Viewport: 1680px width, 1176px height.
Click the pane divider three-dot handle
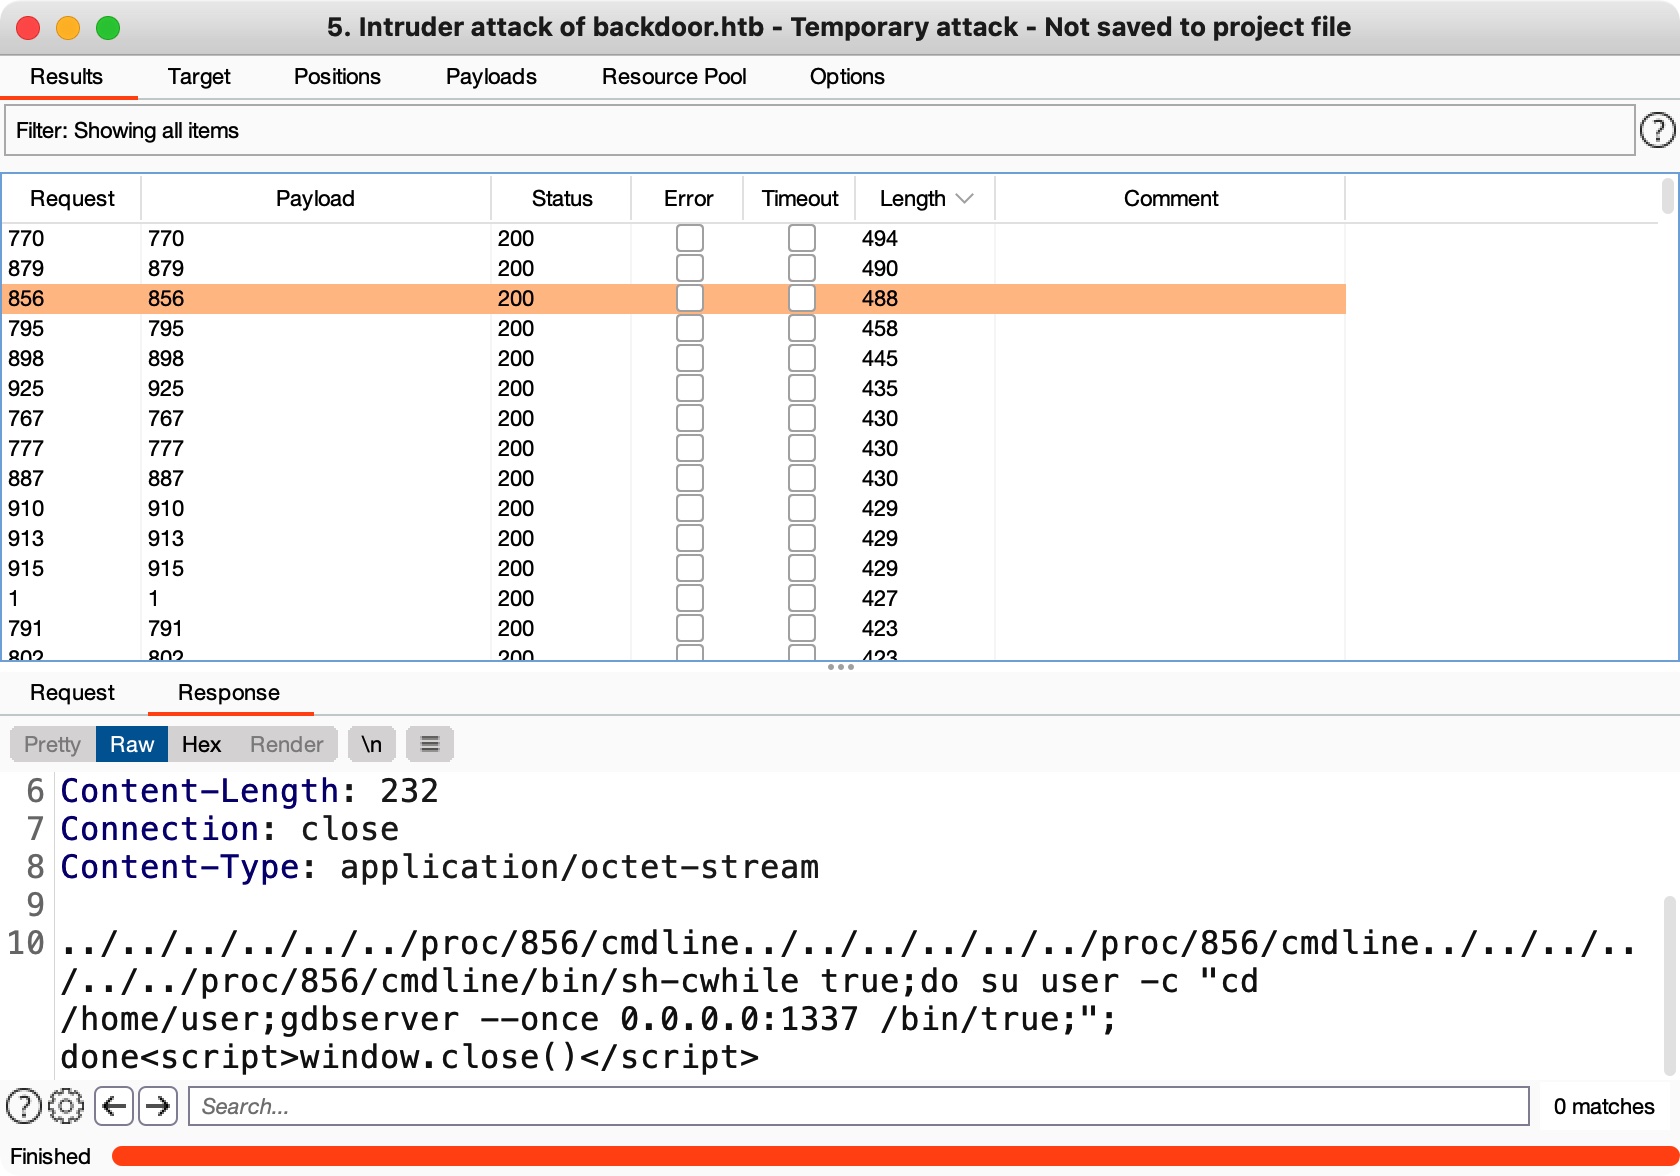click(840, 667)
